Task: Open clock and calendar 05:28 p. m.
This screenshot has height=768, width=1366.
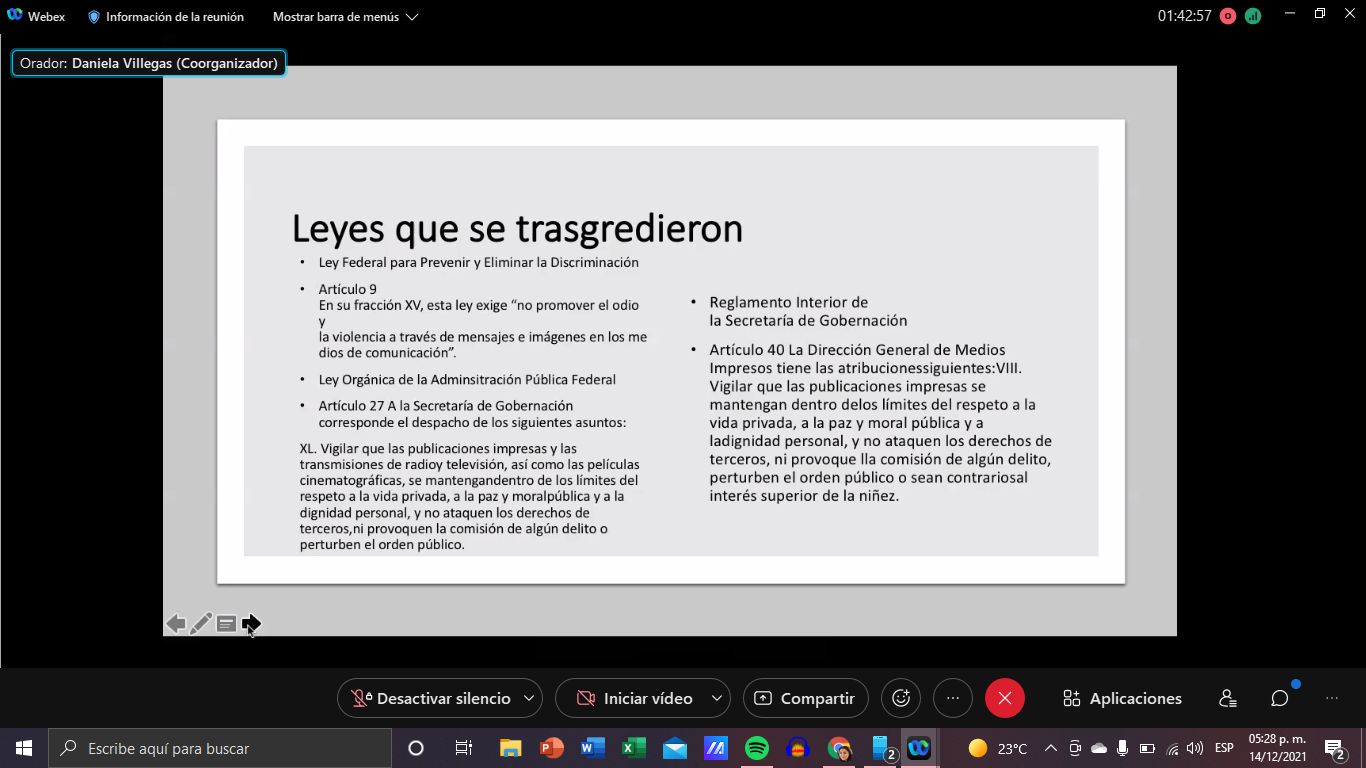Action: point(1277,748)
